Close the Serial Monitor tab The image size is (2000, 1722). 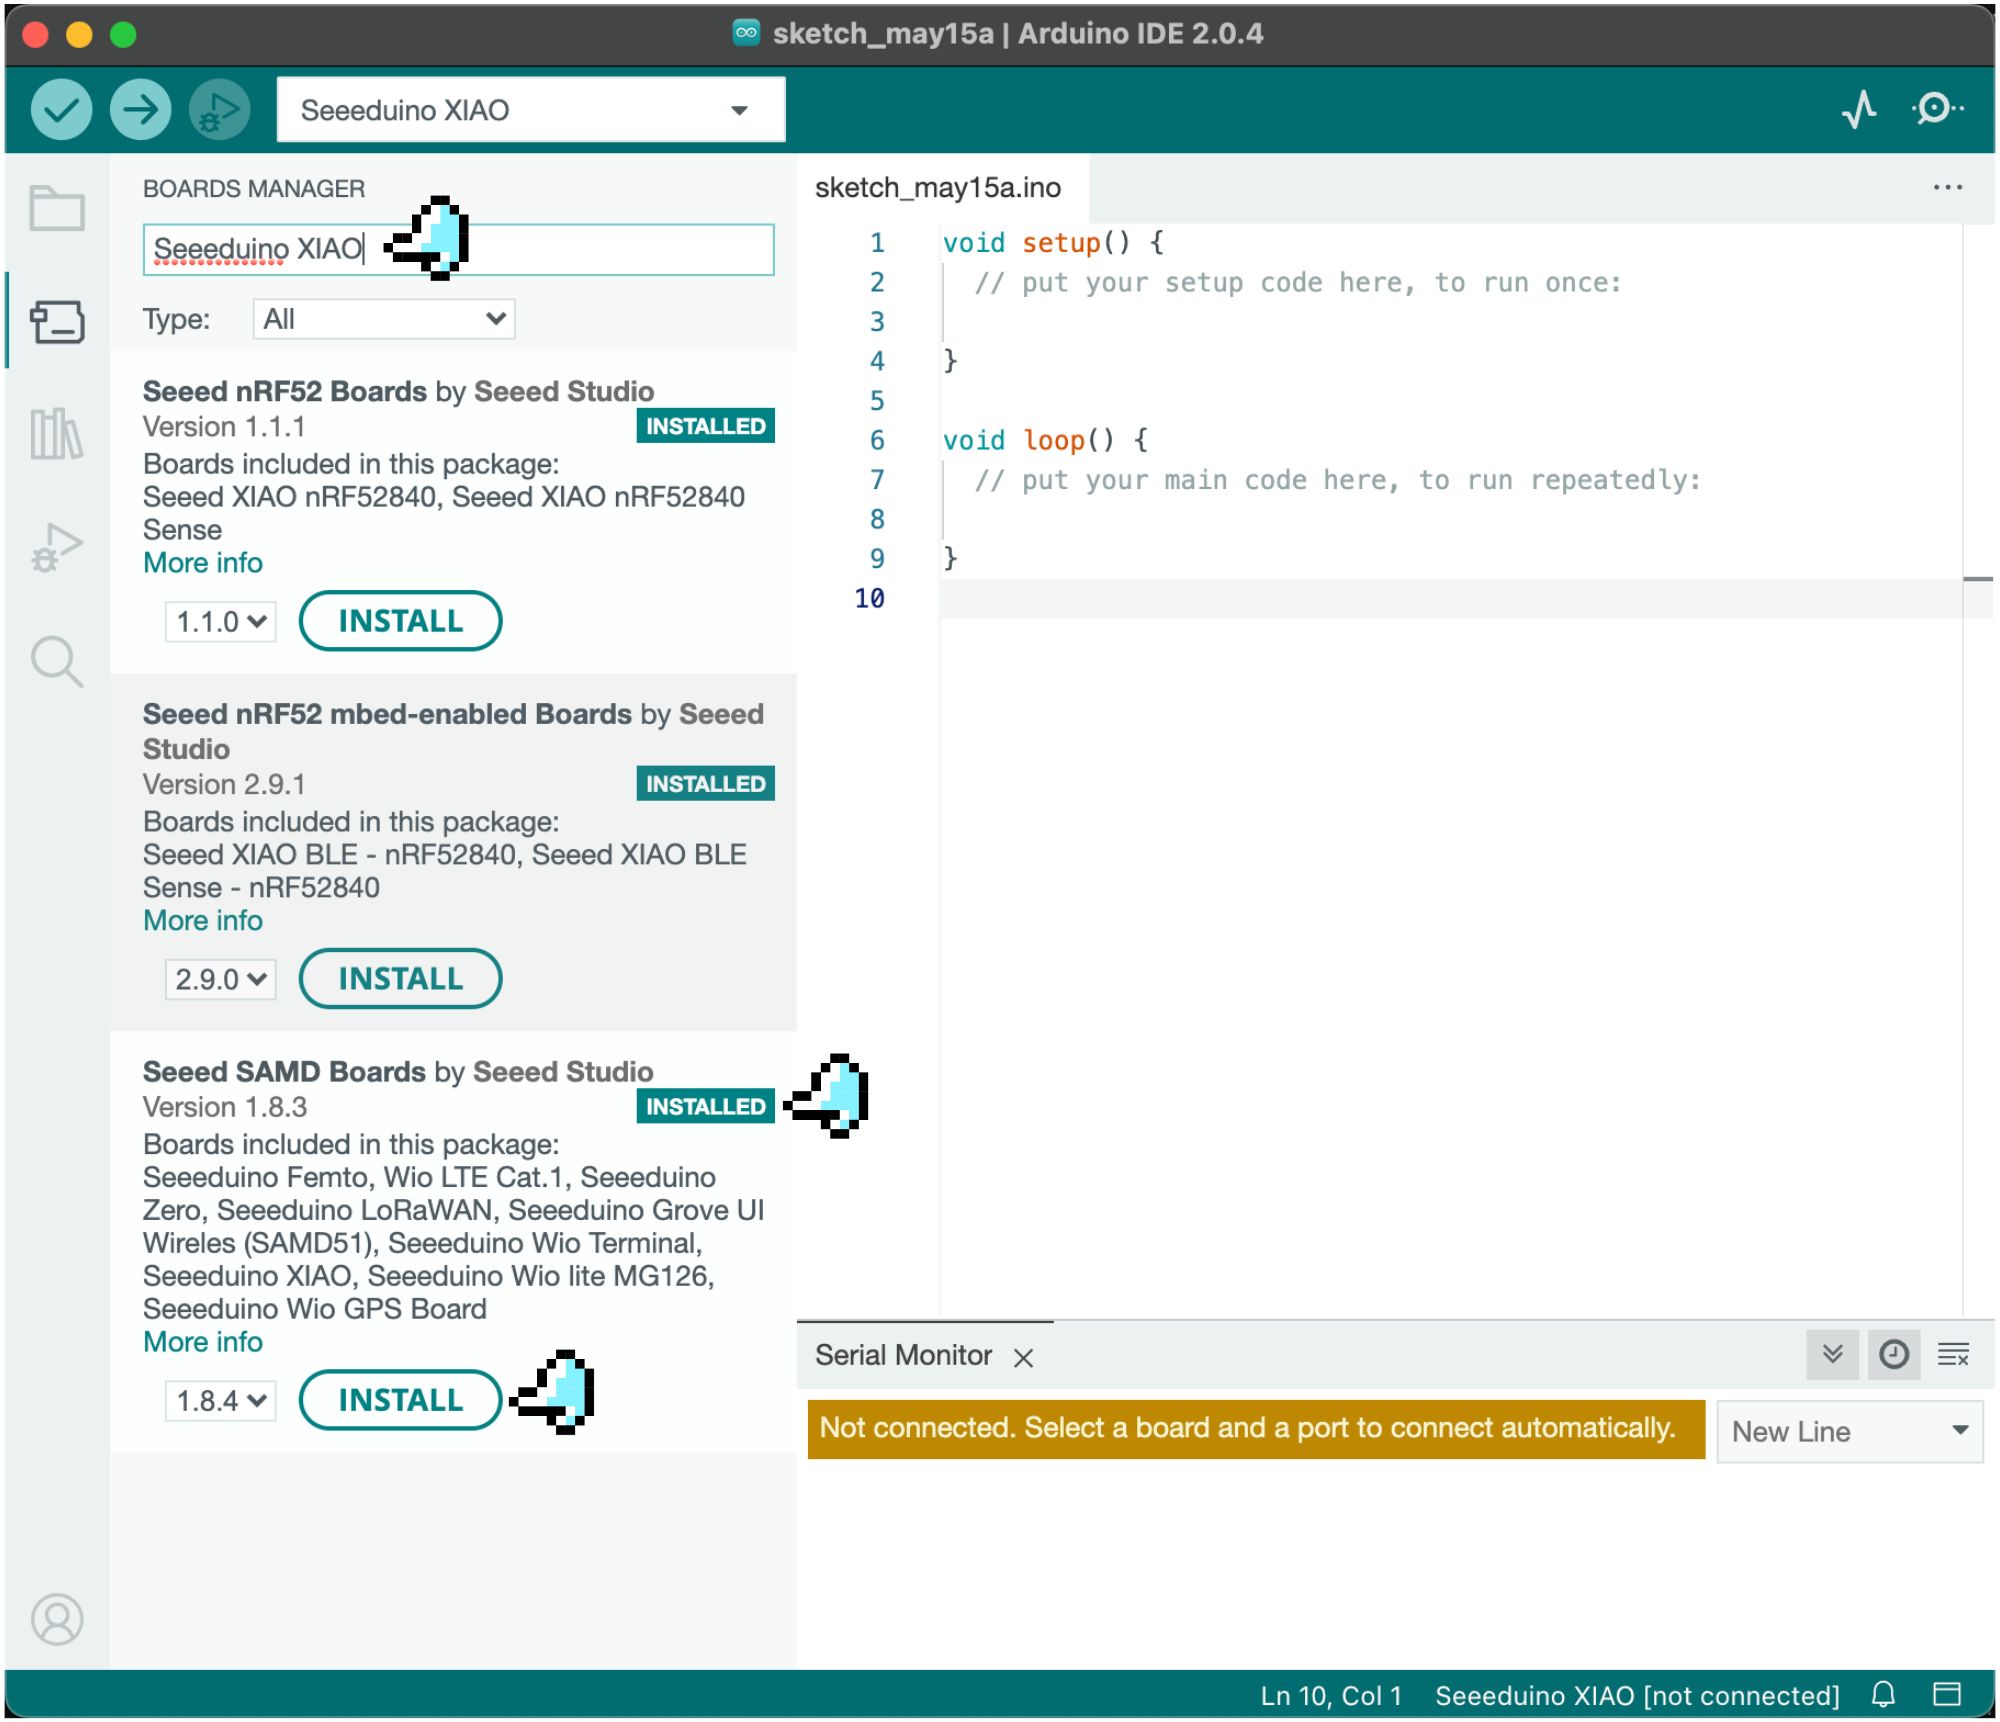(x=1023, y=1357)
